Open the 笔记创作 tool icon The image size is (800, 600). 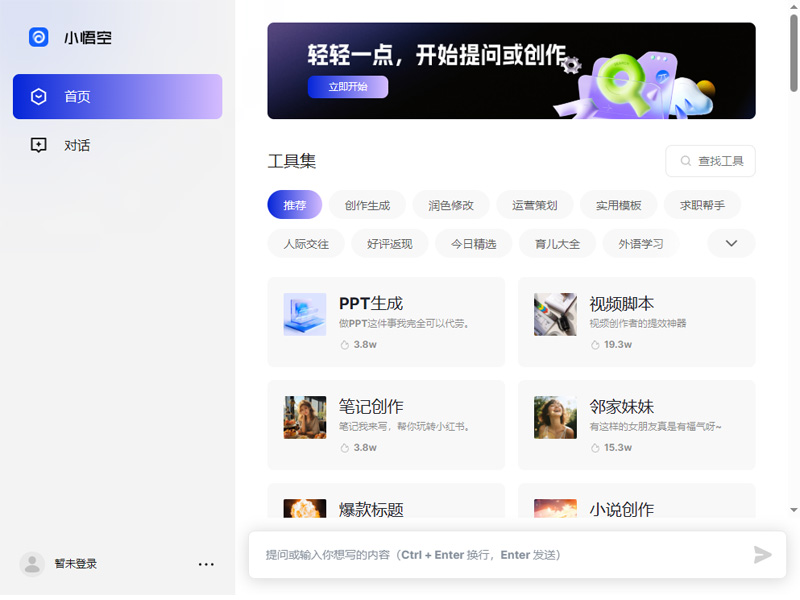tap(305, 417)
